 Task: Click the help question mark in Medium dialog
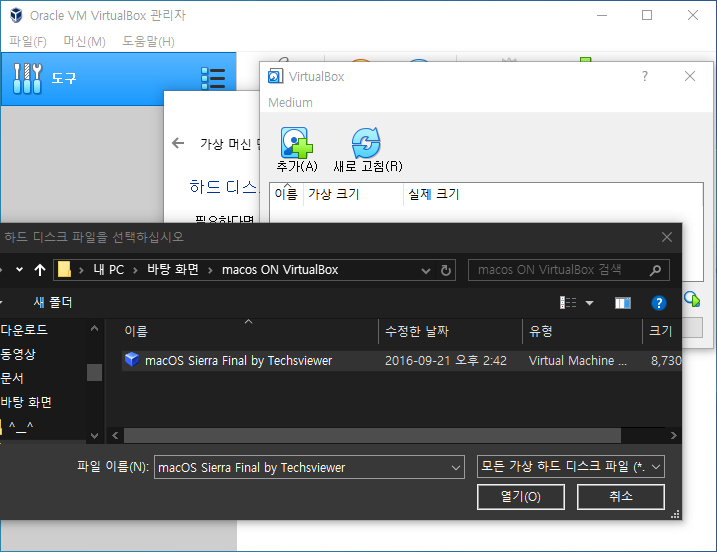pyautogui.click(x=645, y=76)
